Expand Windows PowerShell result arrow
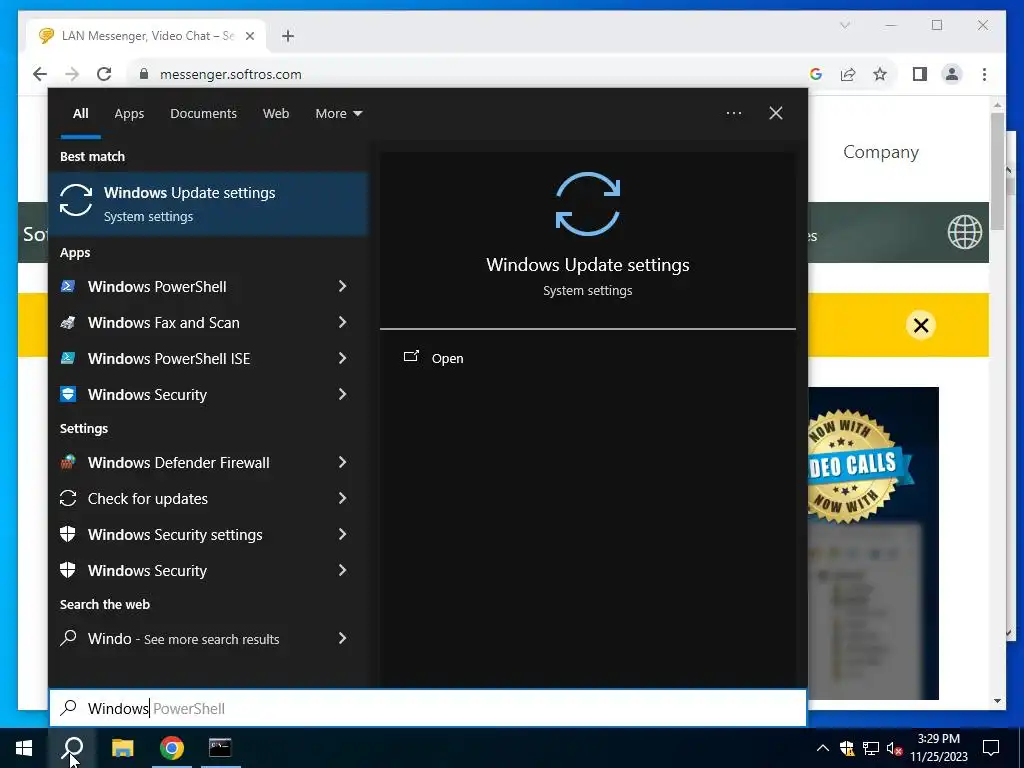 click(x=342, y=286)
